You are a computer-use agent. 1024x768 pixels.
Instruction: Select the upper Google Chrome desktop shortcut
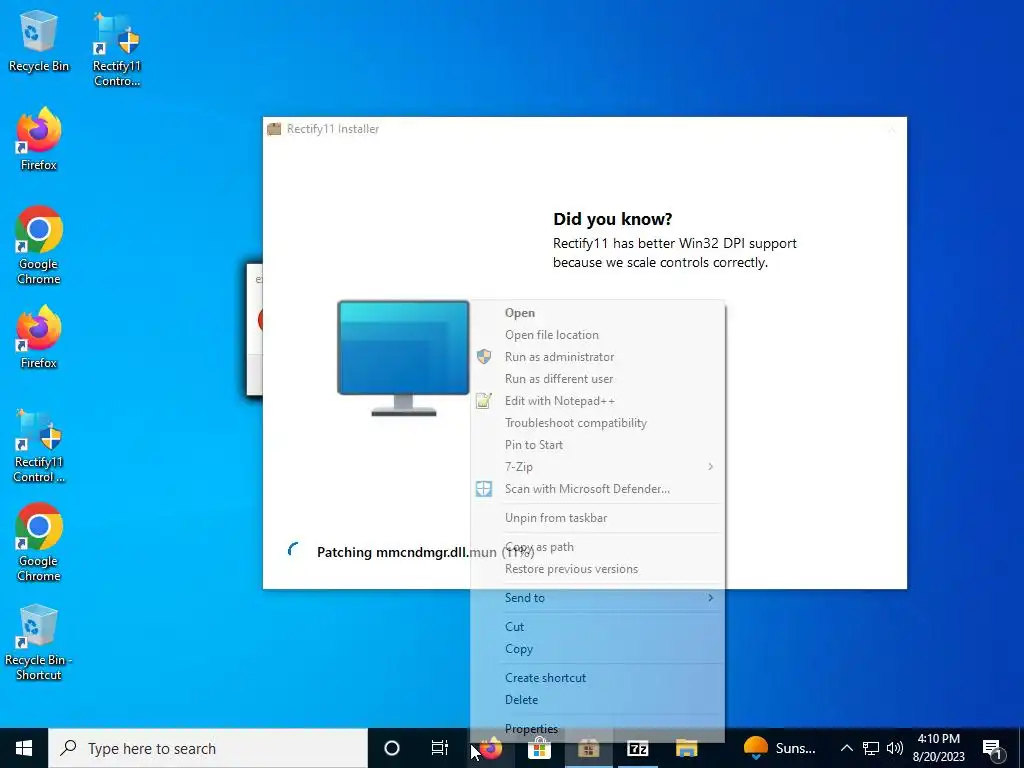pyautogui.click(x=39, y=246)
